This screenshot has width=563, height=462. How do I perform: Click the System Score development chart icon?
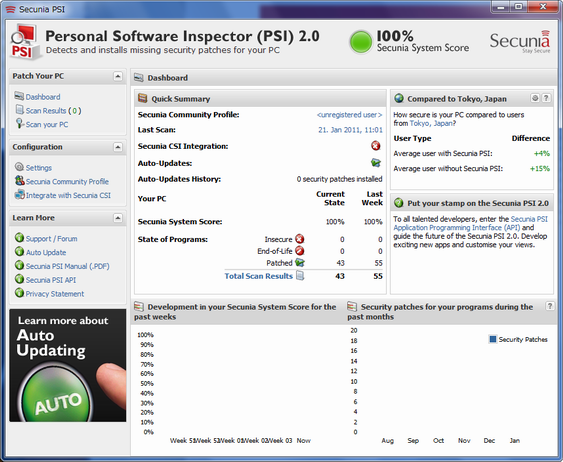click(x=139, y=306)
